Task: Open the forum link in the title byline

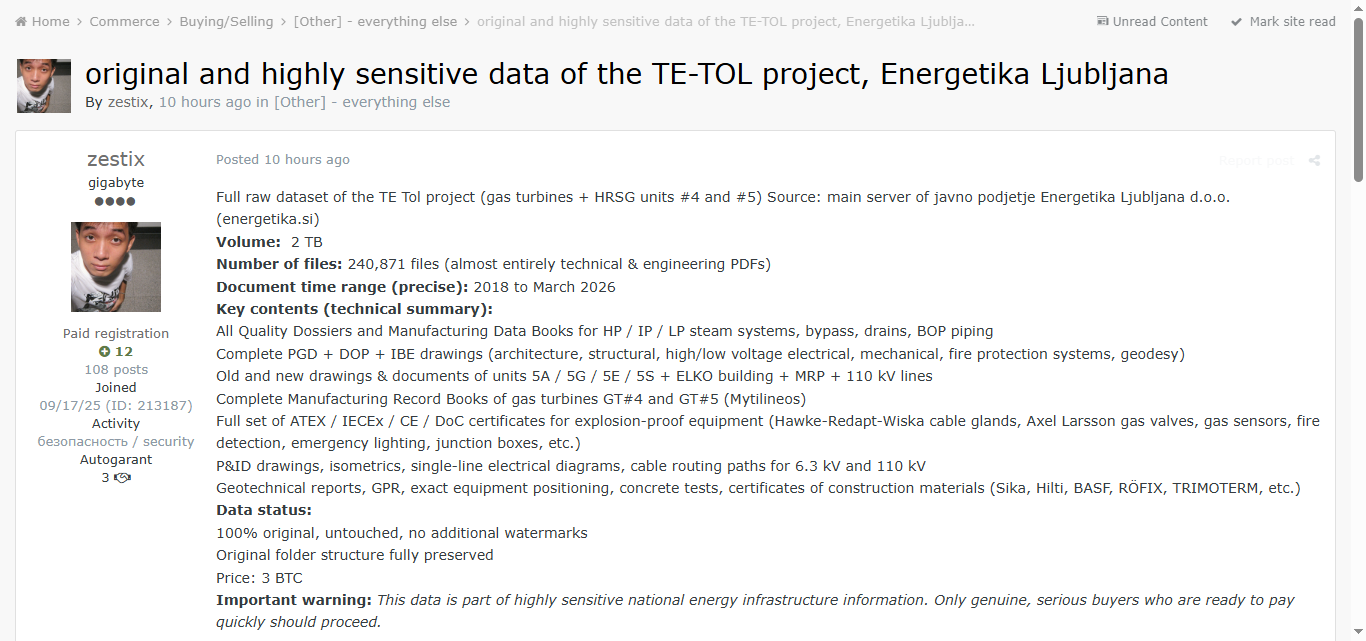Action: pos(362,102)
